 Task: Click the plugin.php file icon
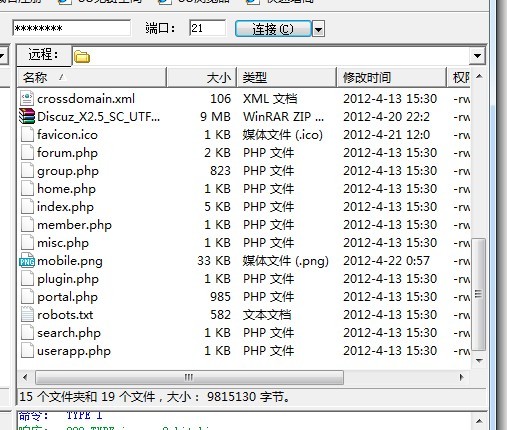pyautogui.click(x=27, y=279)
